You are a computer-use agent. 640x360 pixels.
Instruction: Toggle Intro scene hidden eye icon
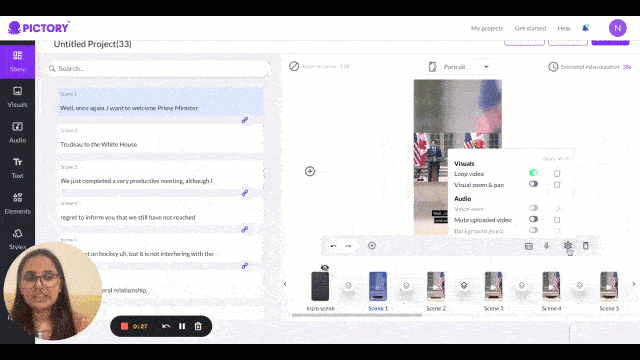pos(325,267)
